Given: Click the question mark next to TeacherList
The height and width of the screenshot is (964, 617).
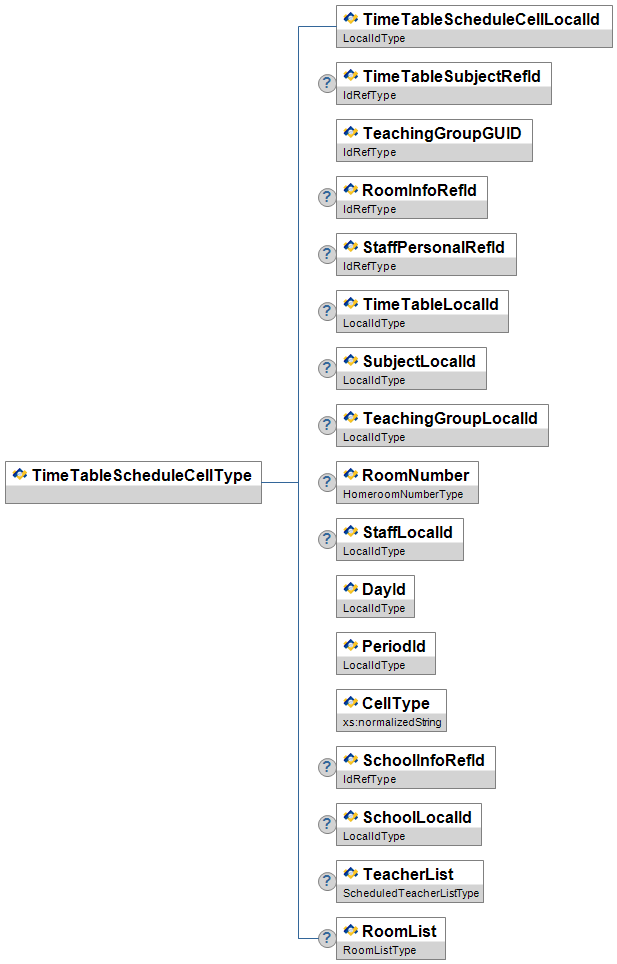Looking at the screenshot, I should pyautogui.click(x=326, y=882).
